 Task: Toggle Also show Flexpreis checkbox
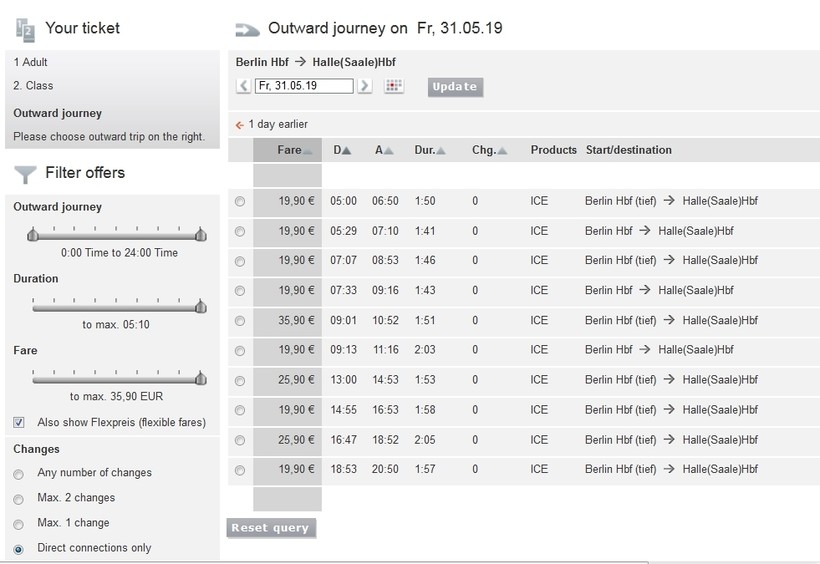pos(19,422)
